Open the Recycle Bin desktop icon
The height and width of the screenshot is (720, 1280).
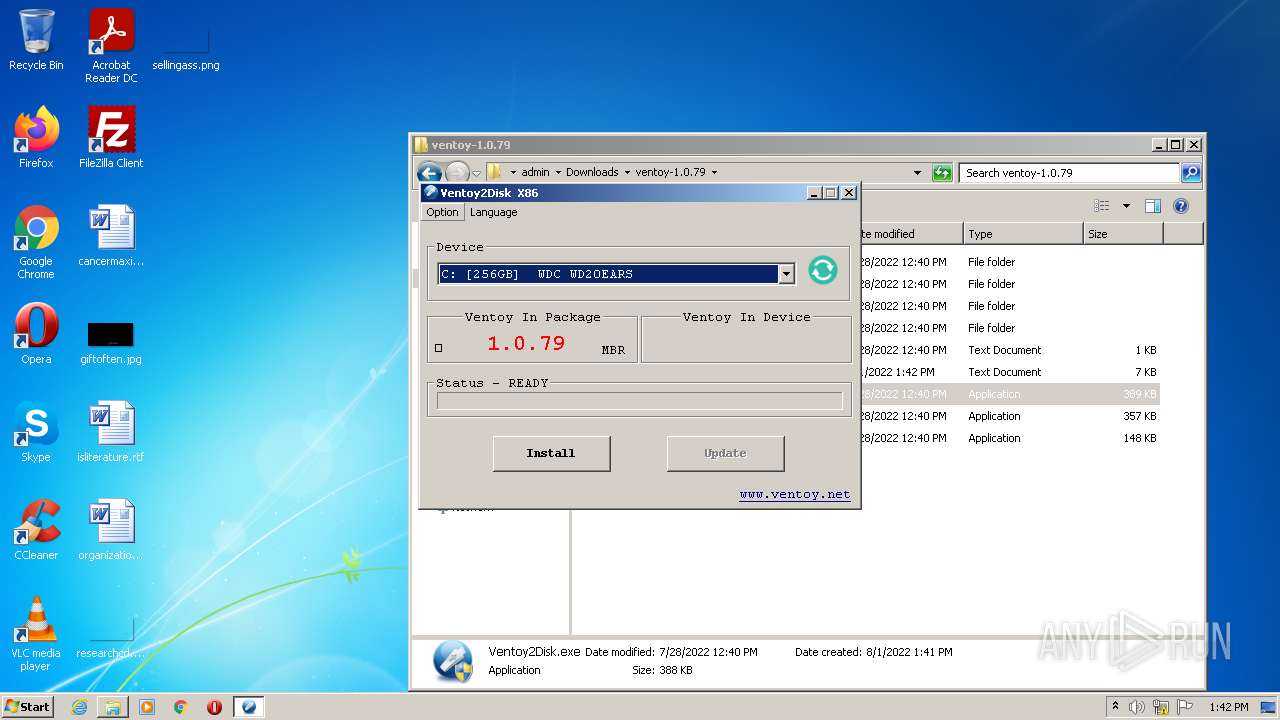tap(36, 40)
